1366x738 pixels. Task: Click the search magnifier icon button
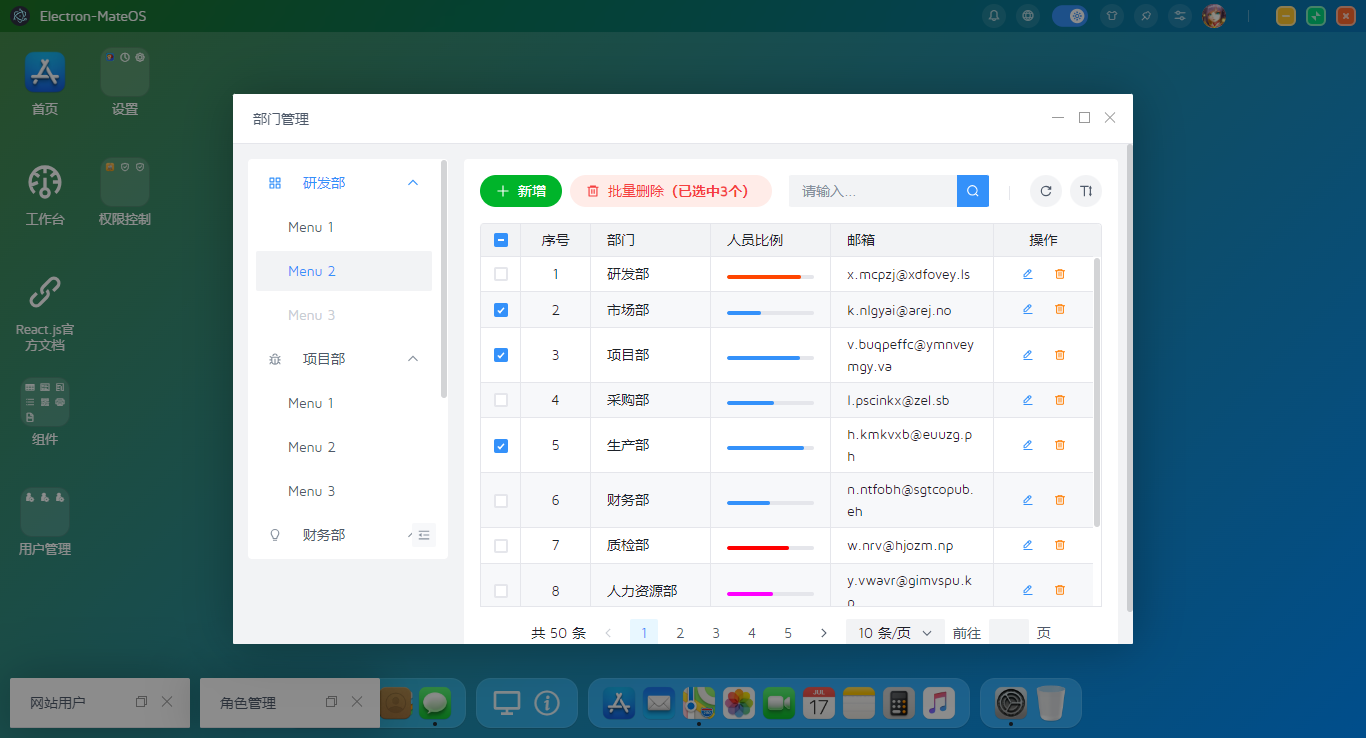click(x=972, y=191)
